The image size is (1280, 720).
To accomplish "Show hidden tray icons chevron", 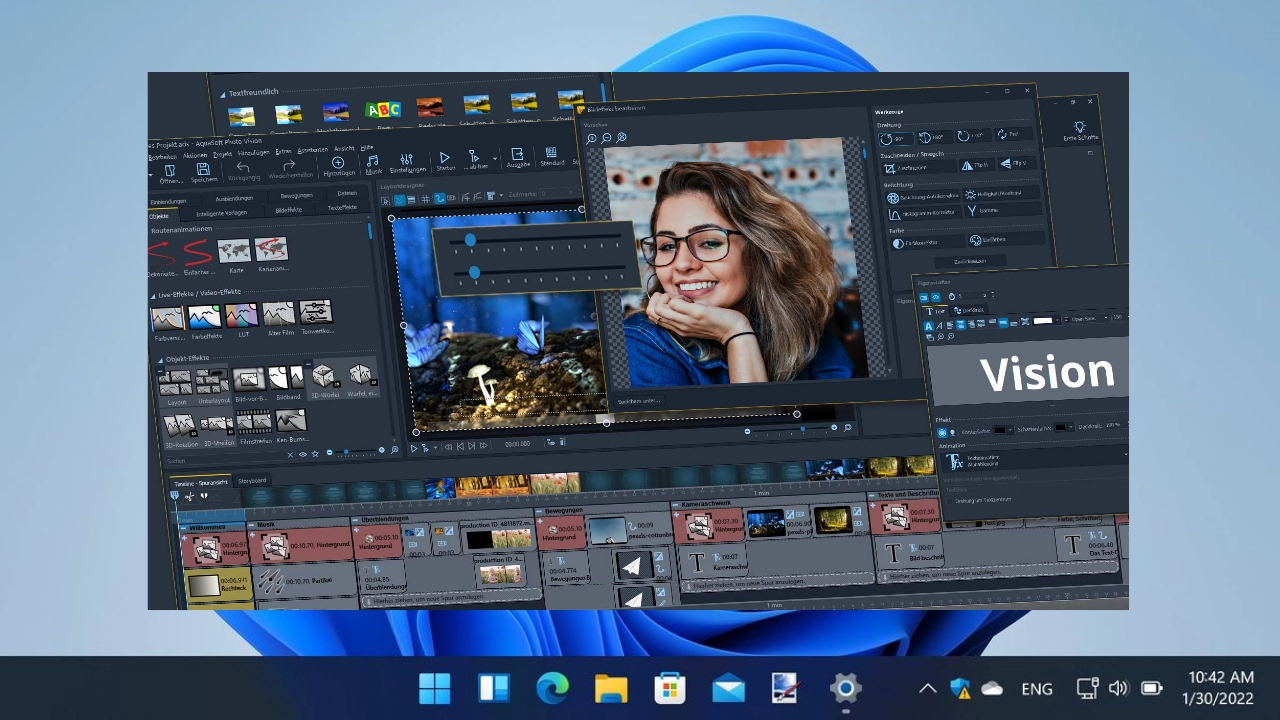I will pyautogui.click(x=927, y=688).
